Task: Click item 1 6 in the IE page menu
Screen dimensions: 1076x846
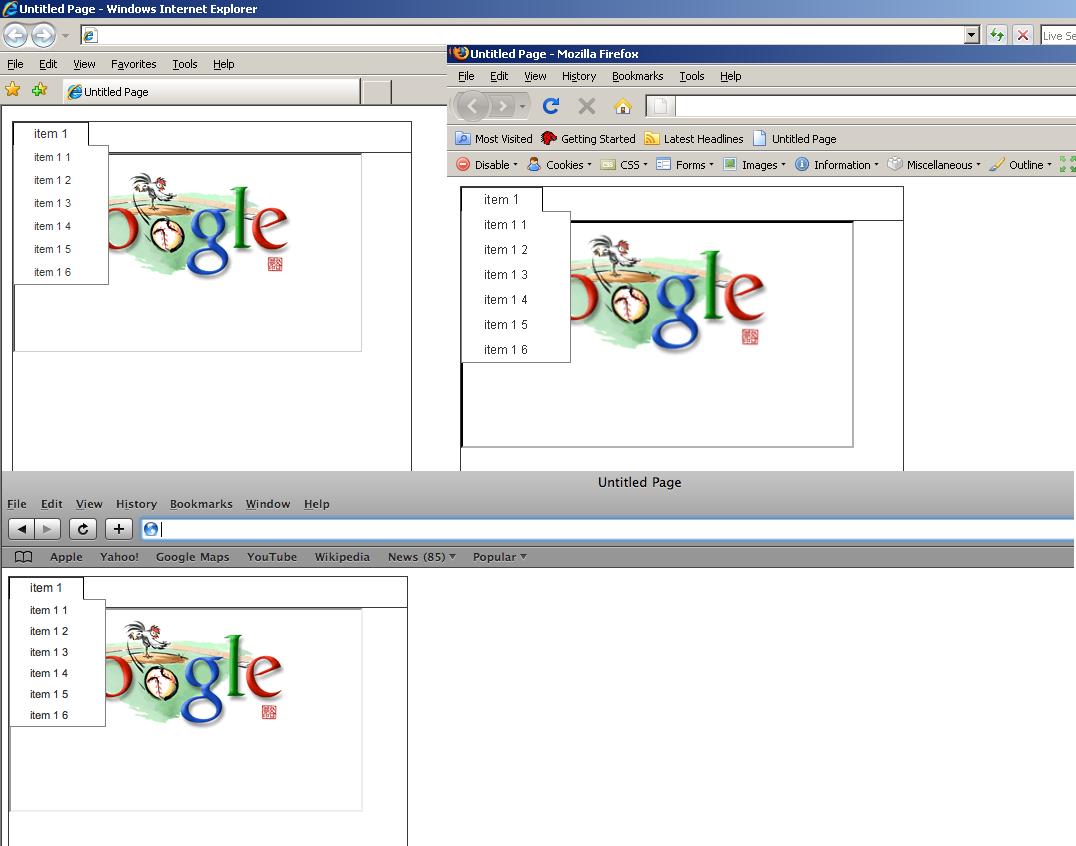Action: point(52,272)
